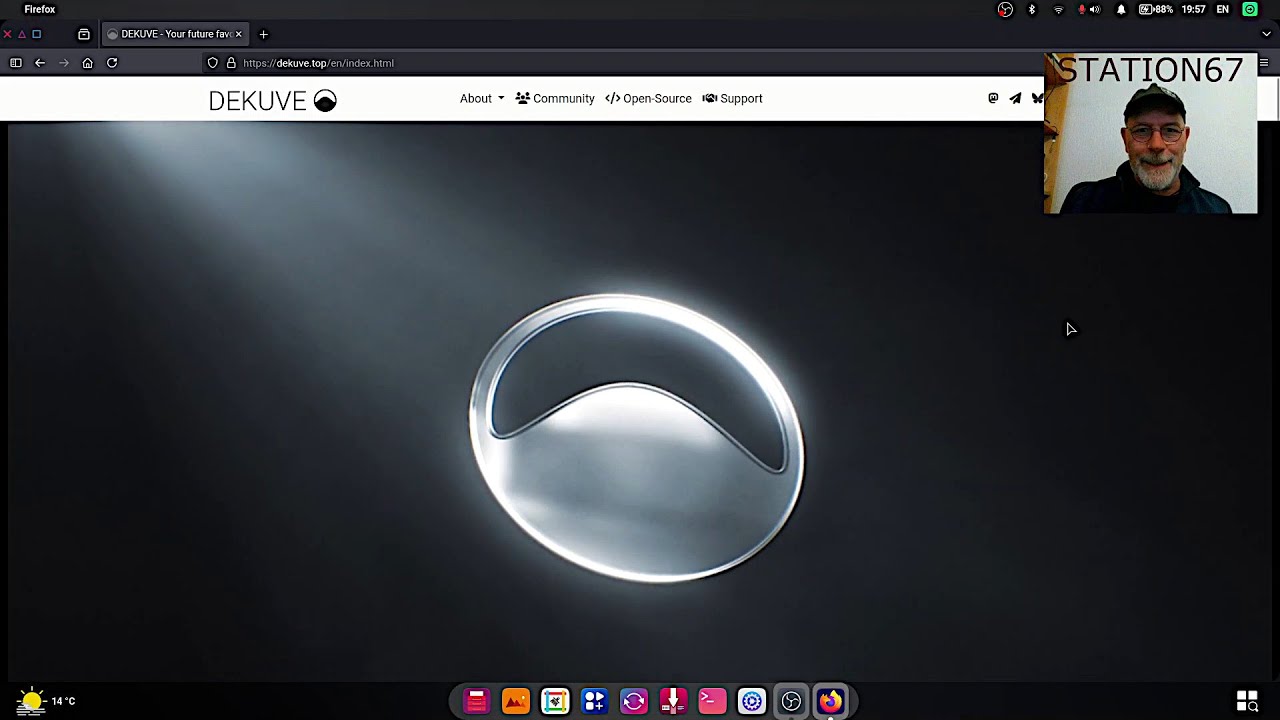Open the Community page link
This screenshot has height=720, width=1280.
point(555,98)
